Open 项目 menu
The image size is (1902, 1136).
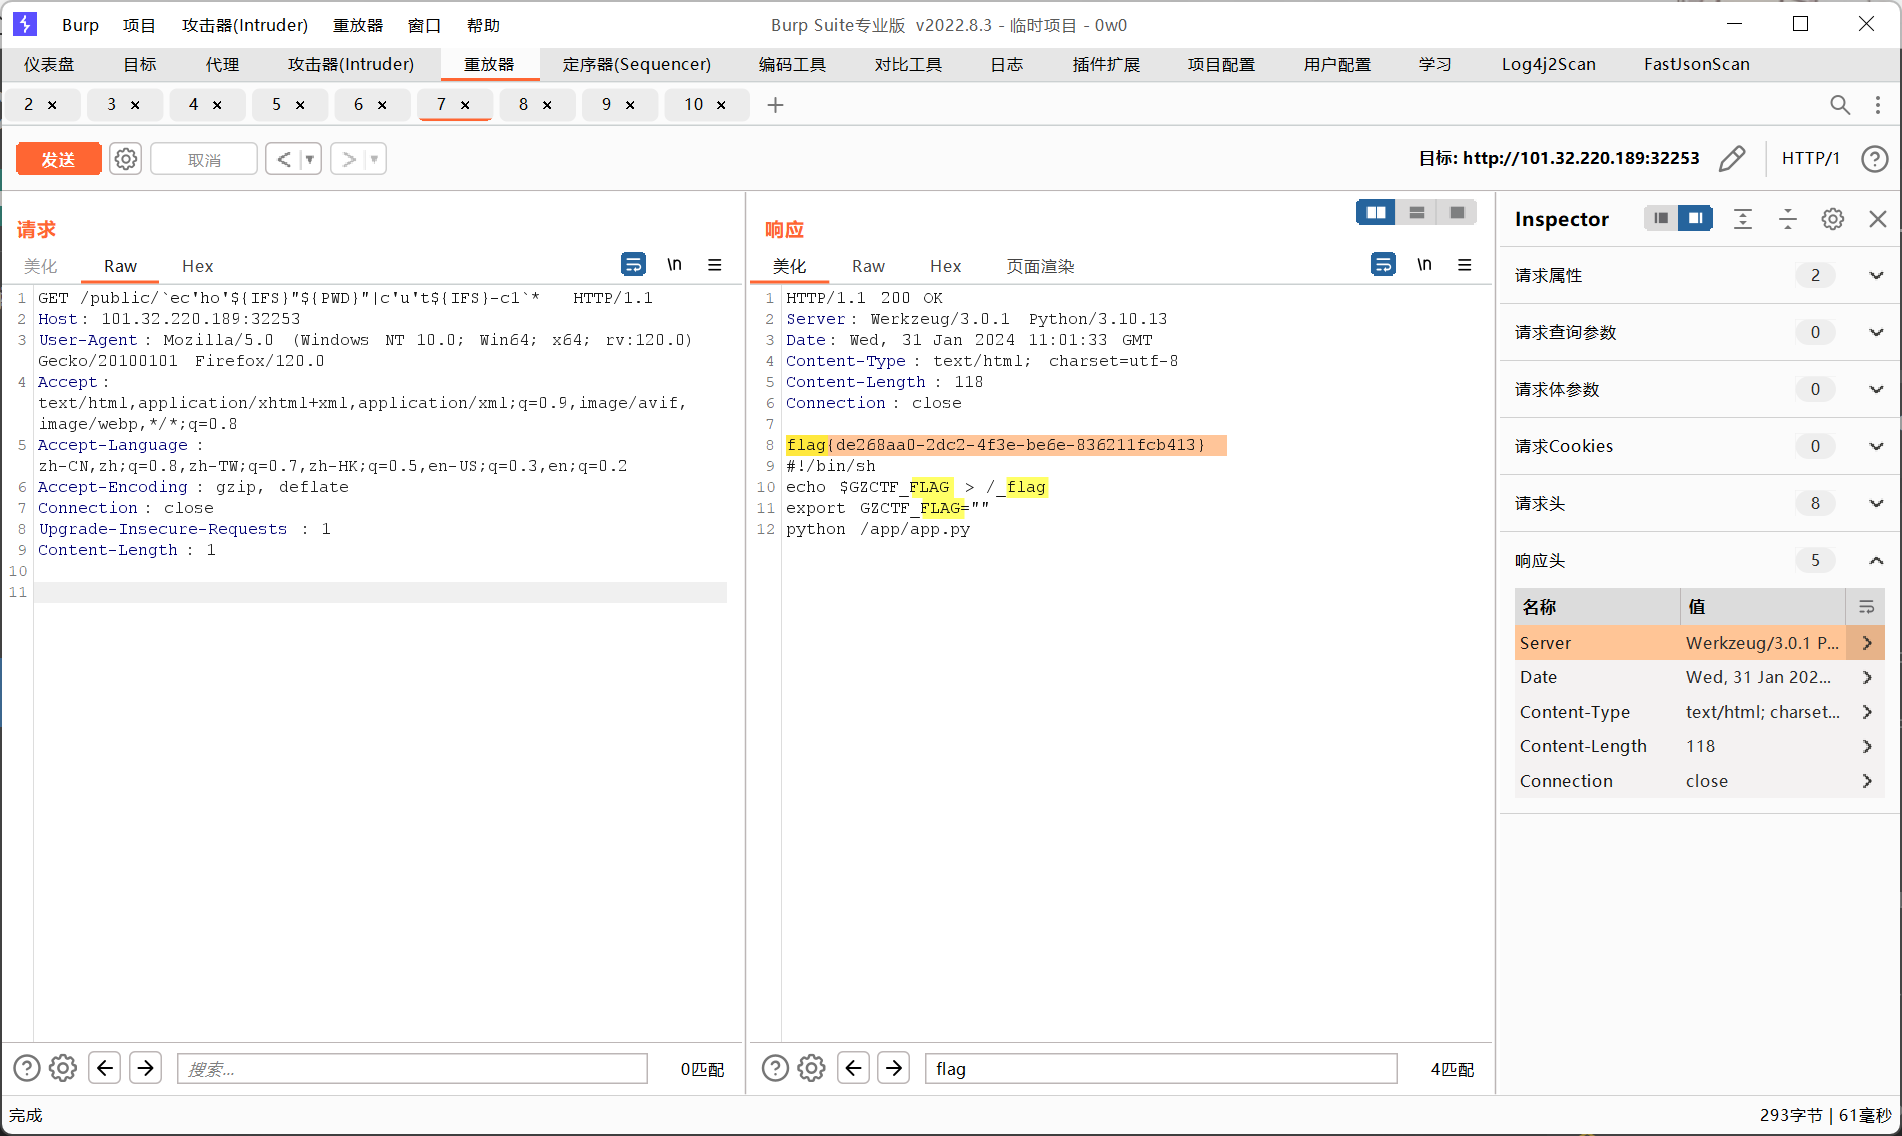click(139, 25)
